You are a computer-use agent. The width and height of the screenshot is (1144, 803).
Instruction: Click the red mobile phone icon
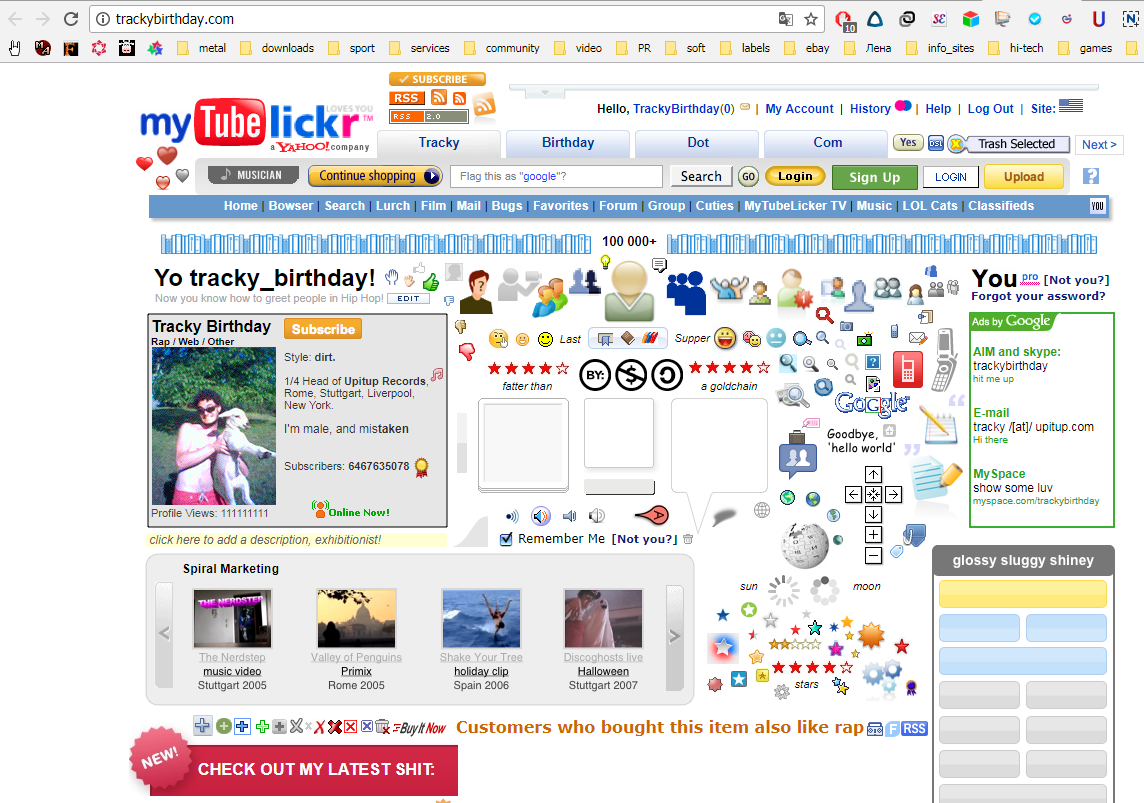(908, 370)
